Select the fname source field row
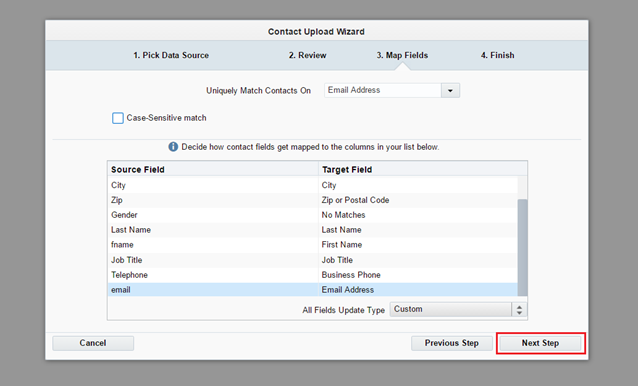The height and width of the screenshot is (386, 638). point(213,245)
